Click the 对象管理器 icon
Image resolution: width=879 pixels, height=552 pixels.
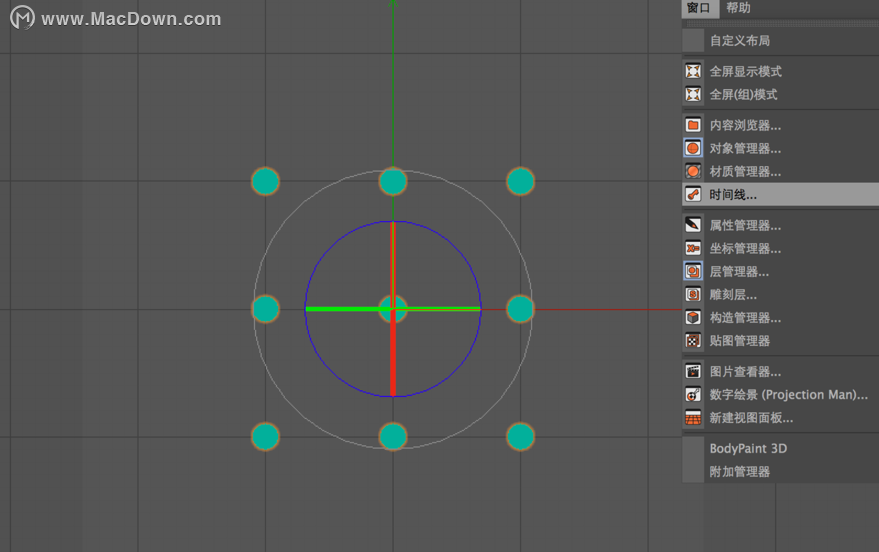(x=693, y=148)
